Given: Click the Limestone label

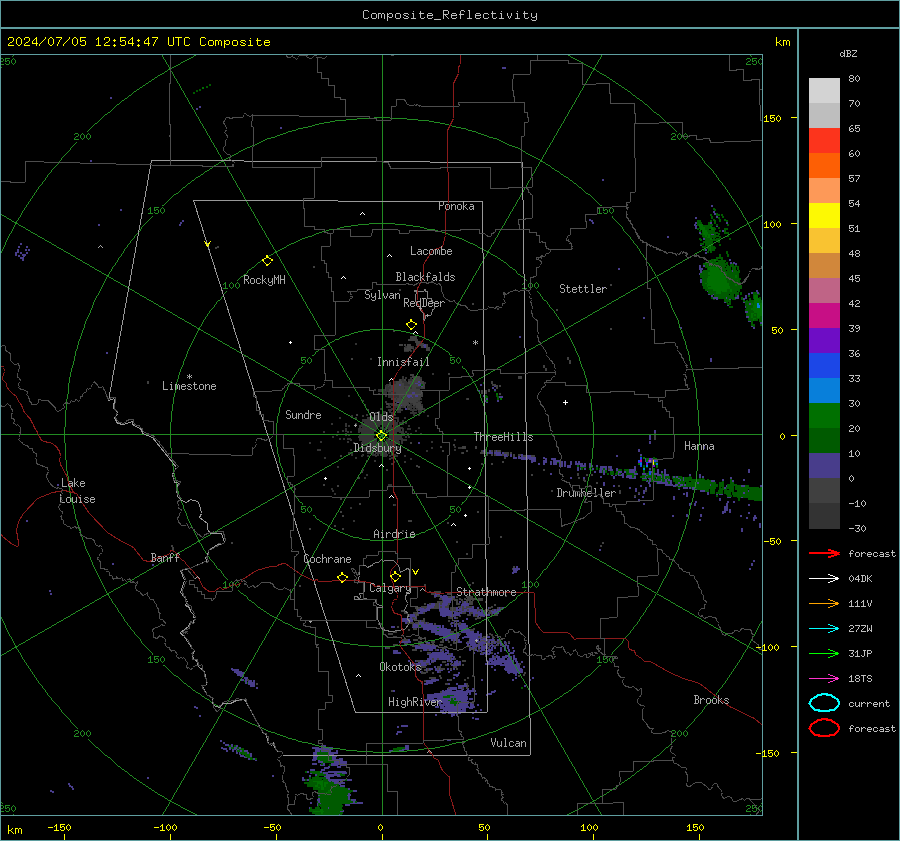Looking at the screenshot, I should (x=189, y=386).
